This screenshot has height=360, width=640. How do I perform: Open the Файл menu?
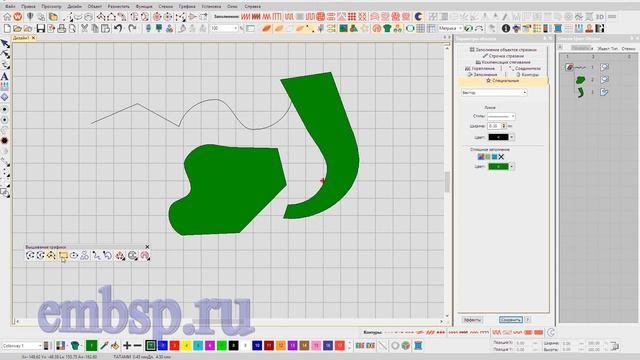(x=10, y=7)
